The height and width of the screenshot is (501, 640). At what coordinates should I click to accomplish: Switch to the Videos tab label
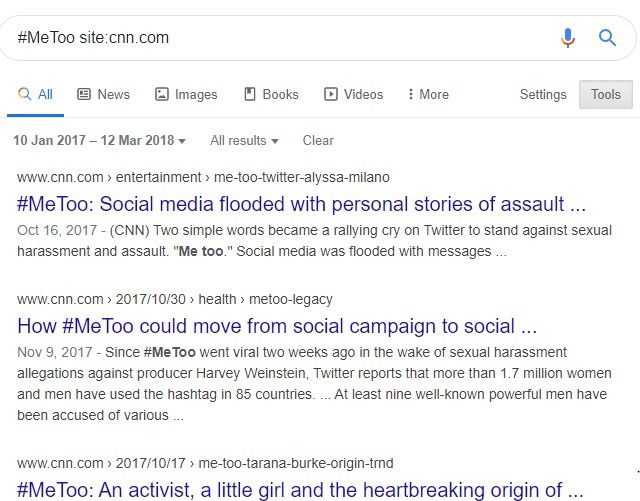[363, 94]
